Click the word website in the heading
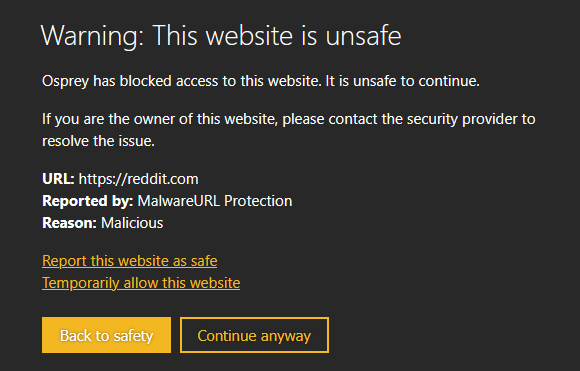580x371 pixels. 250,36
